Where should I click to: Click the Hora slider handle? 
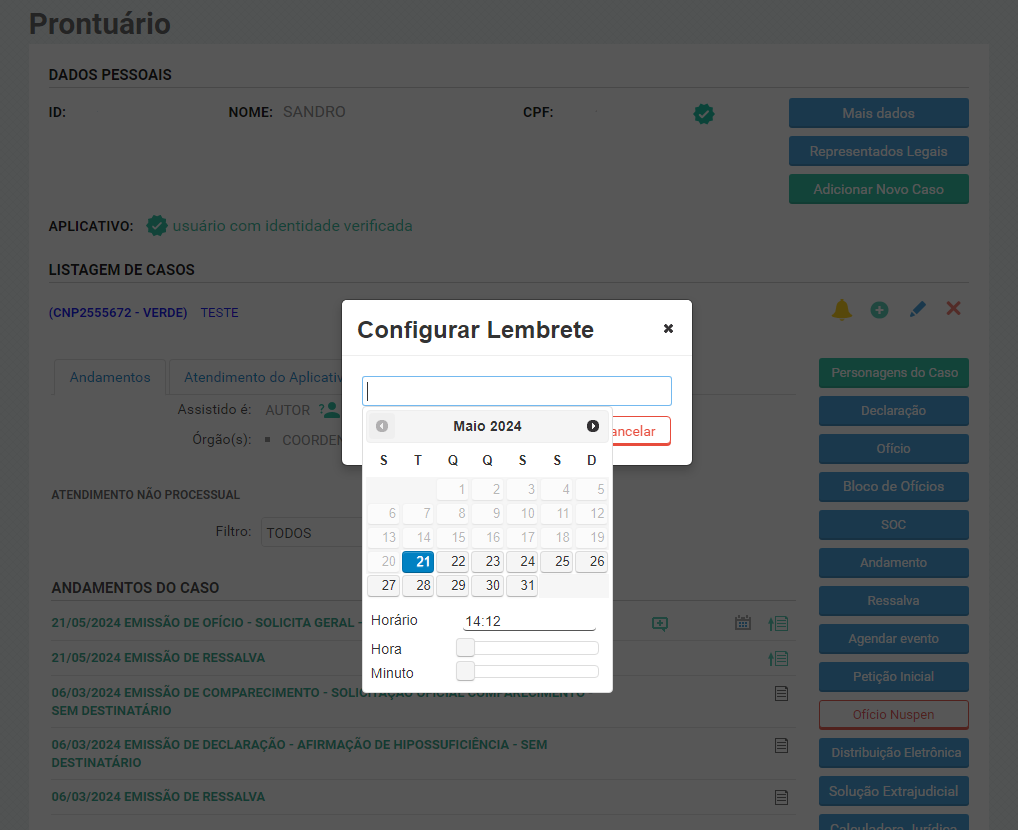(465, 648)
